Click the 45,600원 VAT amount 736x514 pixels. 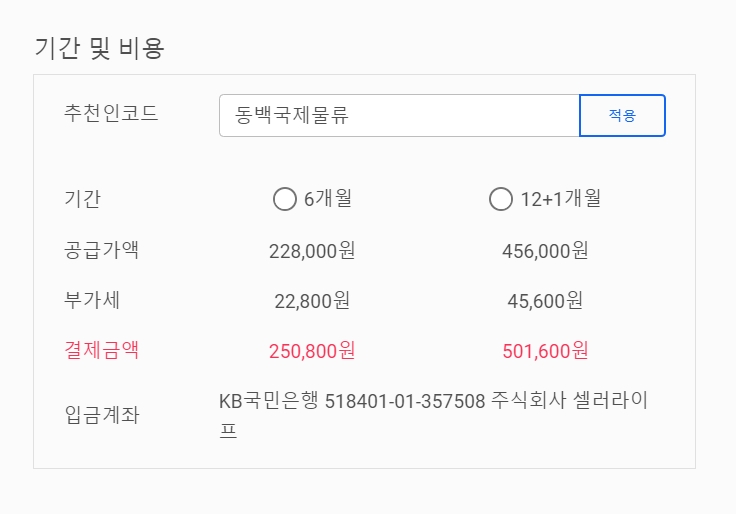[x=545, y=301]
